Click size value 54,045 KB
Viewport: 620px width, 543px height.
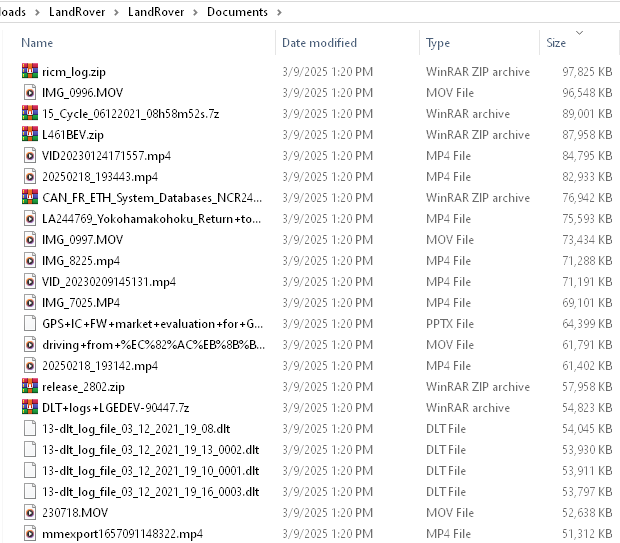point(587,429)
